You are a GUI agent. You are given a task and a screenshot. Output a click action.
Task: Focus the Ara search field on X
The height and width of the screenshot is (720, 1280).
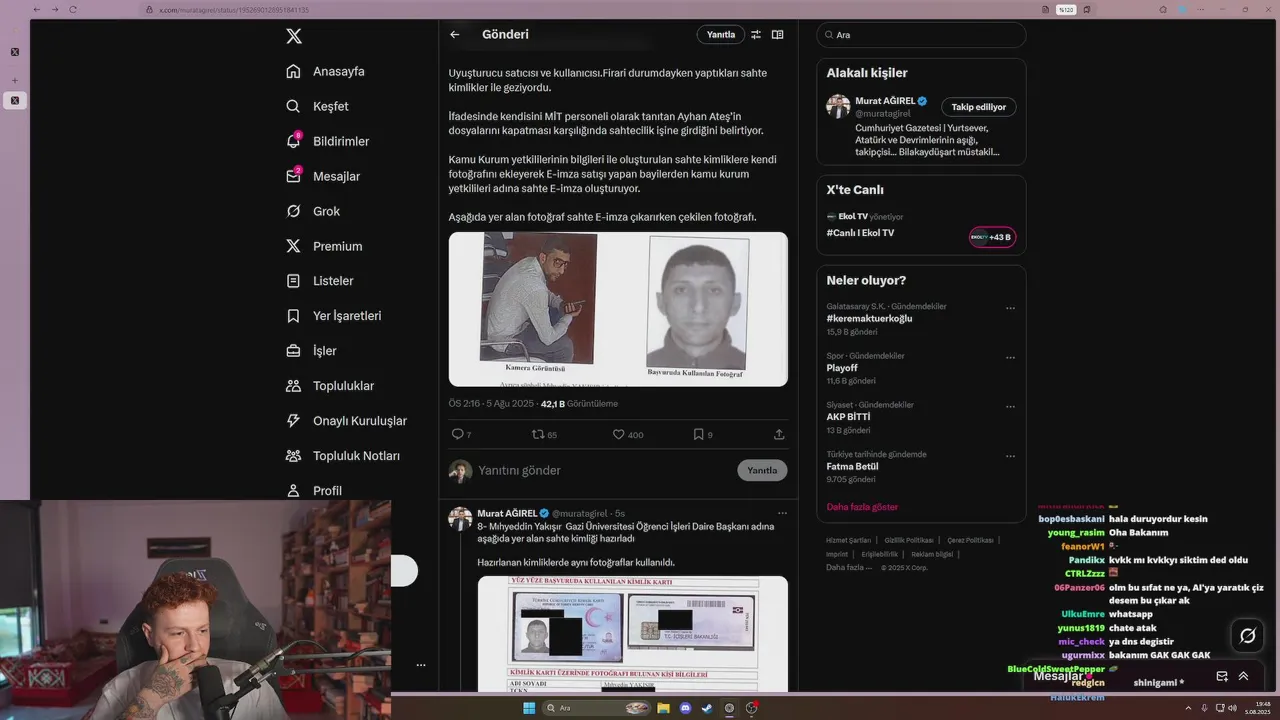[x=921, y=34]
